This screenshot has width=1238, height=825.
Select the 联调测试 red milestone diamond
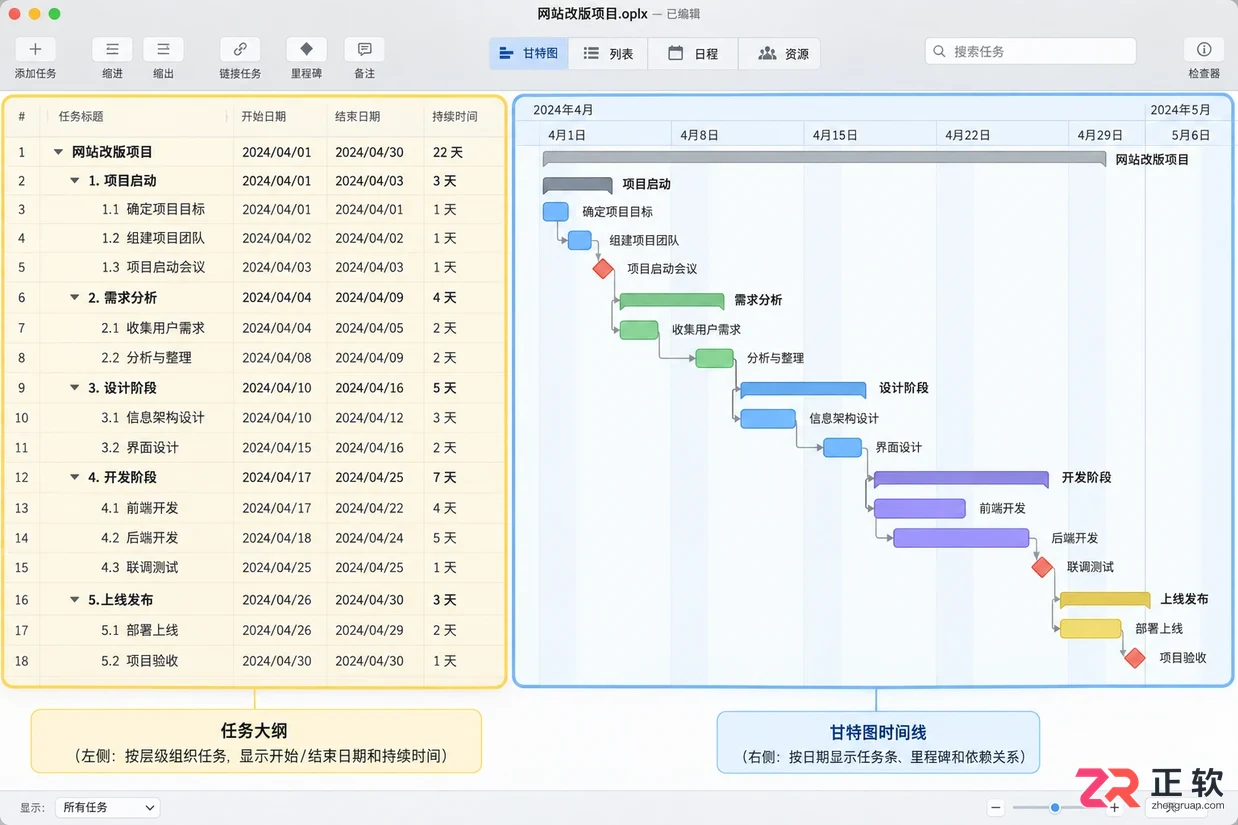(x=1042, y=567)
